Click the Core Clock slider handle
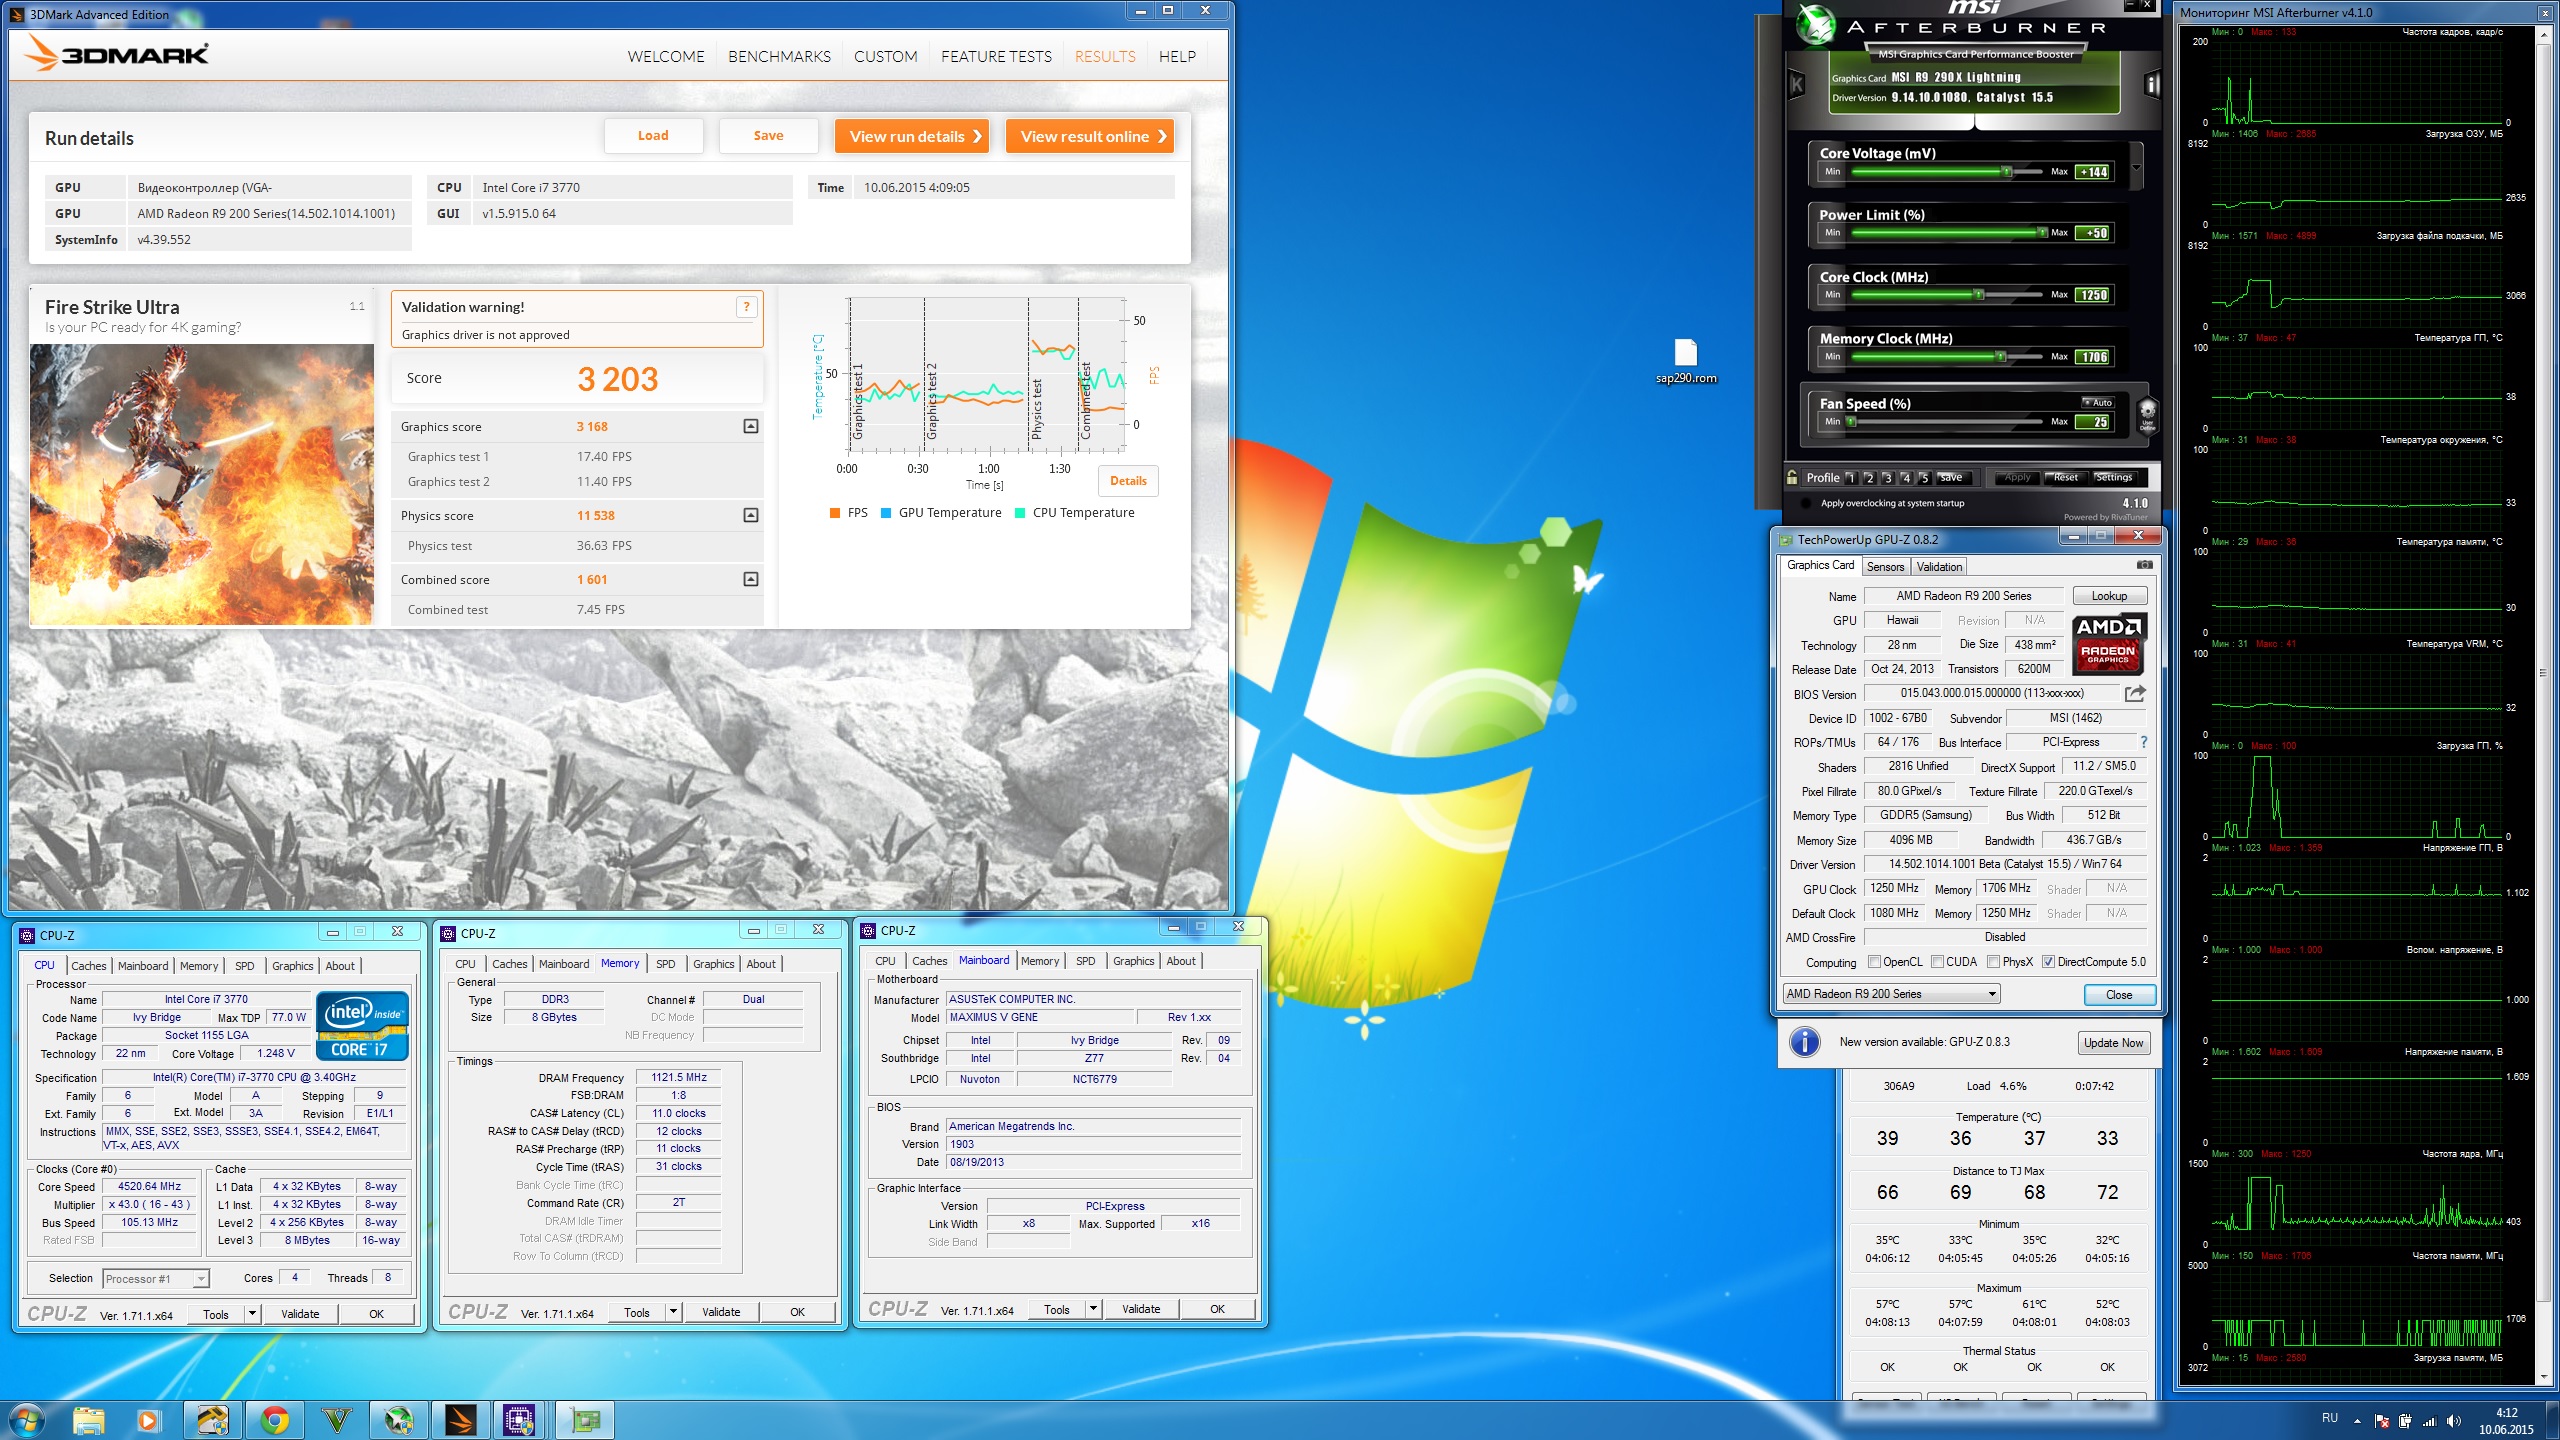This screenshot has width=2560, height=1440. coord(1978,295)
